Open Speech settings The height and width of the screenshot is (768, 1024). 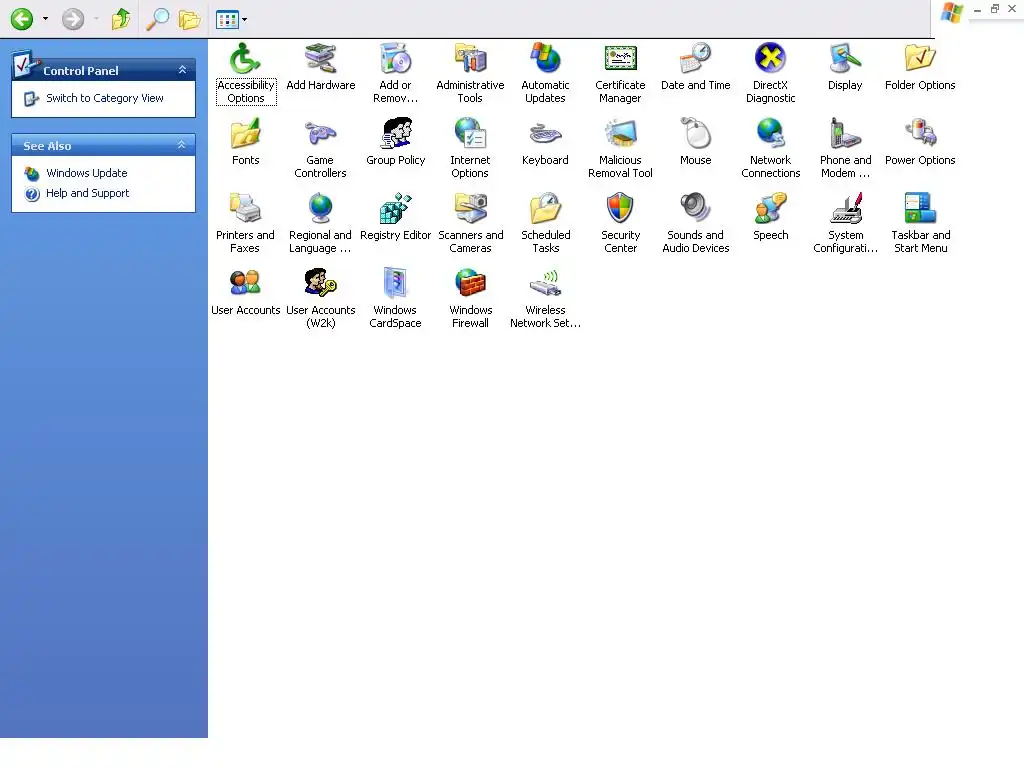pyautogui.click(x=771, y=217)
